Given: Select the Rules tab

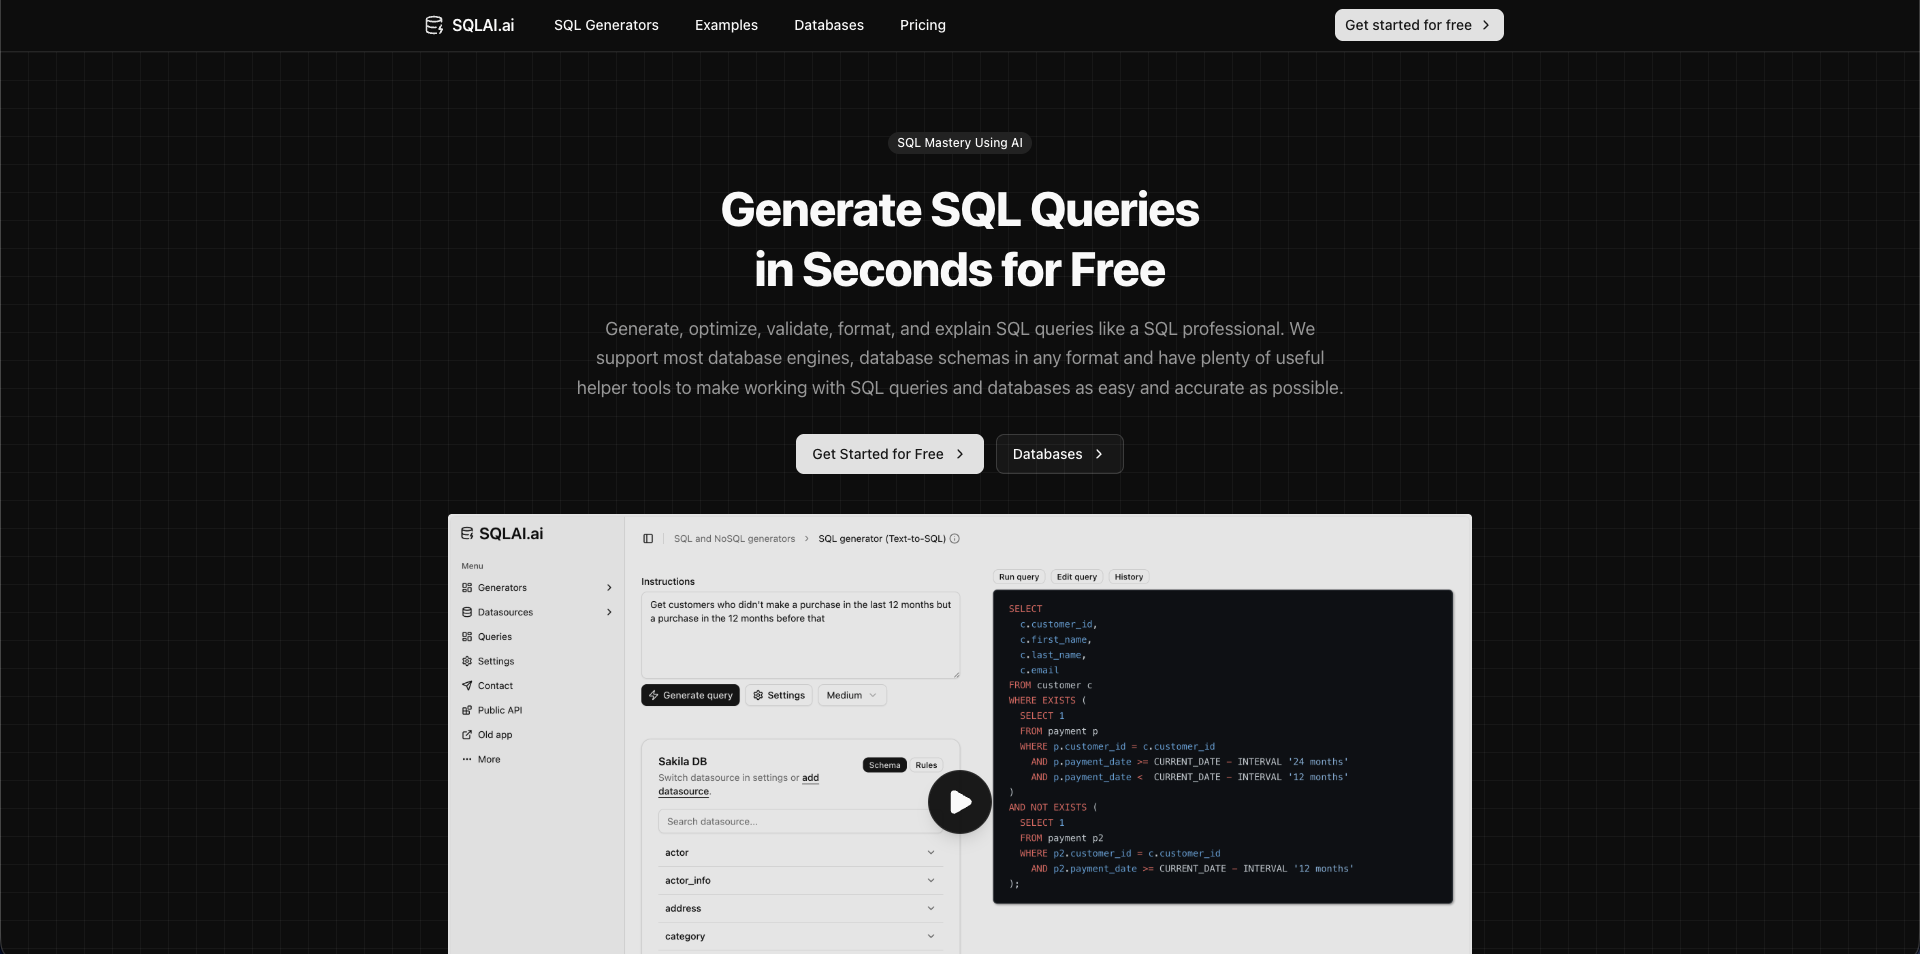Looking at the screenshot, I should [x=926, y=765].
